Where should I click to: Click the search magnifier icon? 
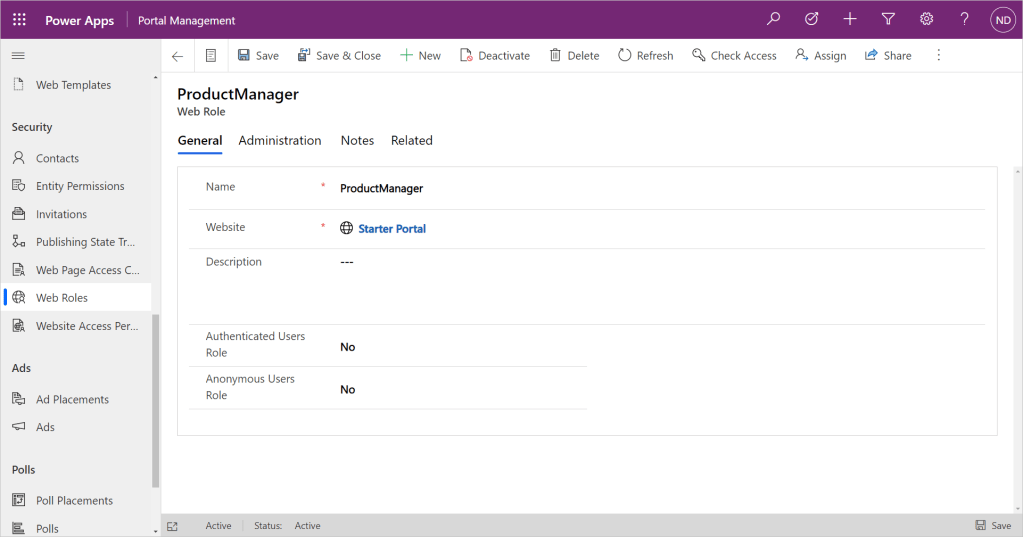tap(773, 19)
